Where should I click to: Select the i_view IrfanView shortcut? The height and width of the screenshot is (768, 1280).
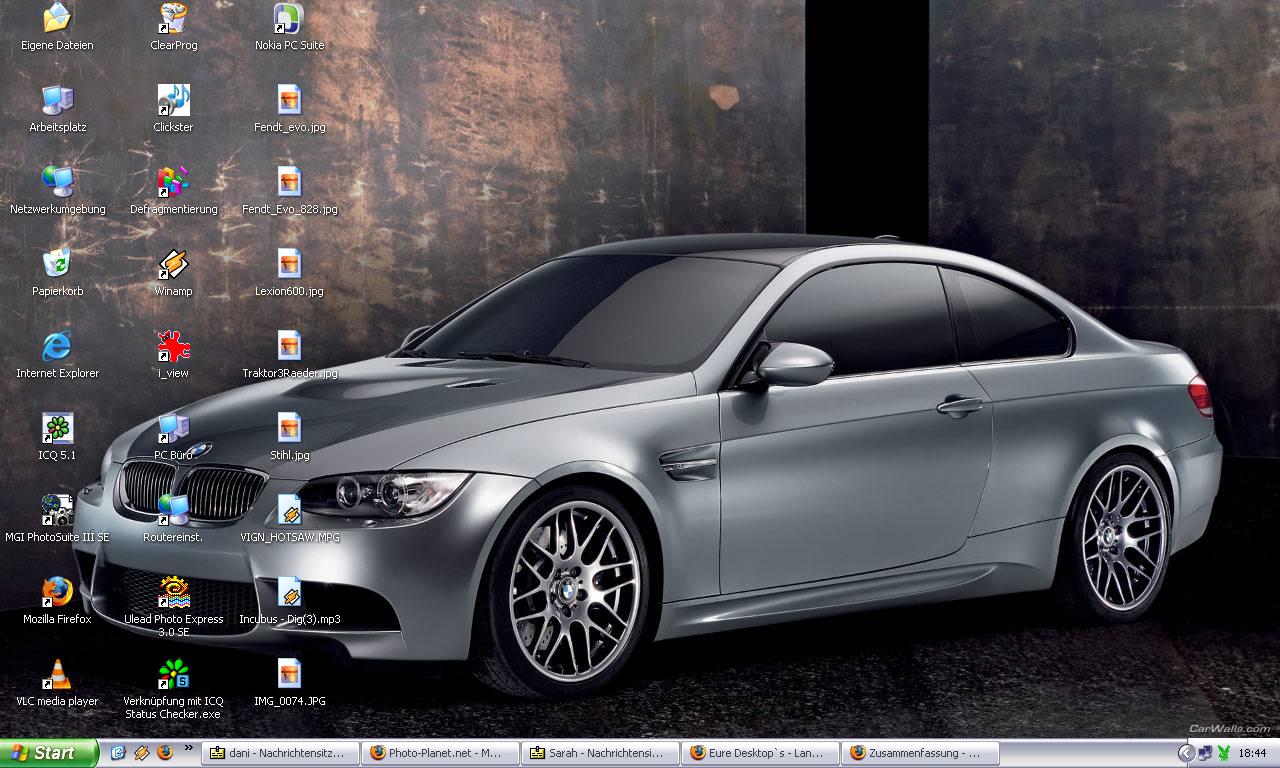click(173, 347)
